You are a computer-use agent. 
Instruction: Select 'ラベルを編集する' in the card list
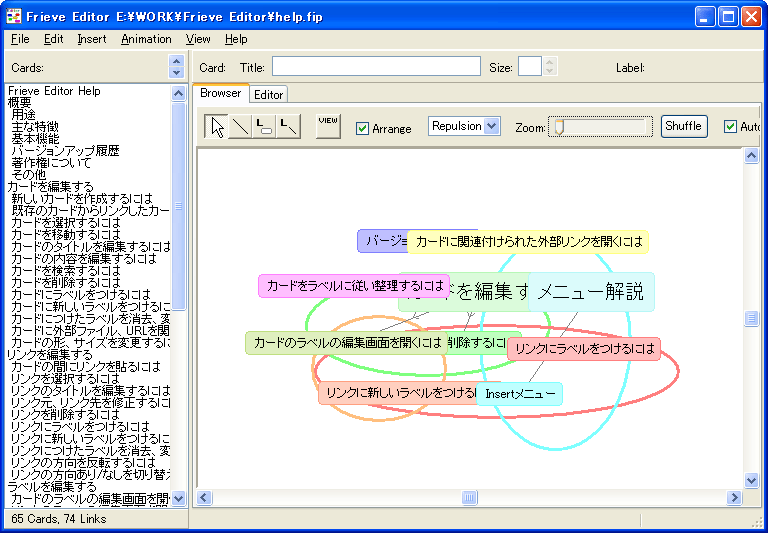[x=52, y=486]
